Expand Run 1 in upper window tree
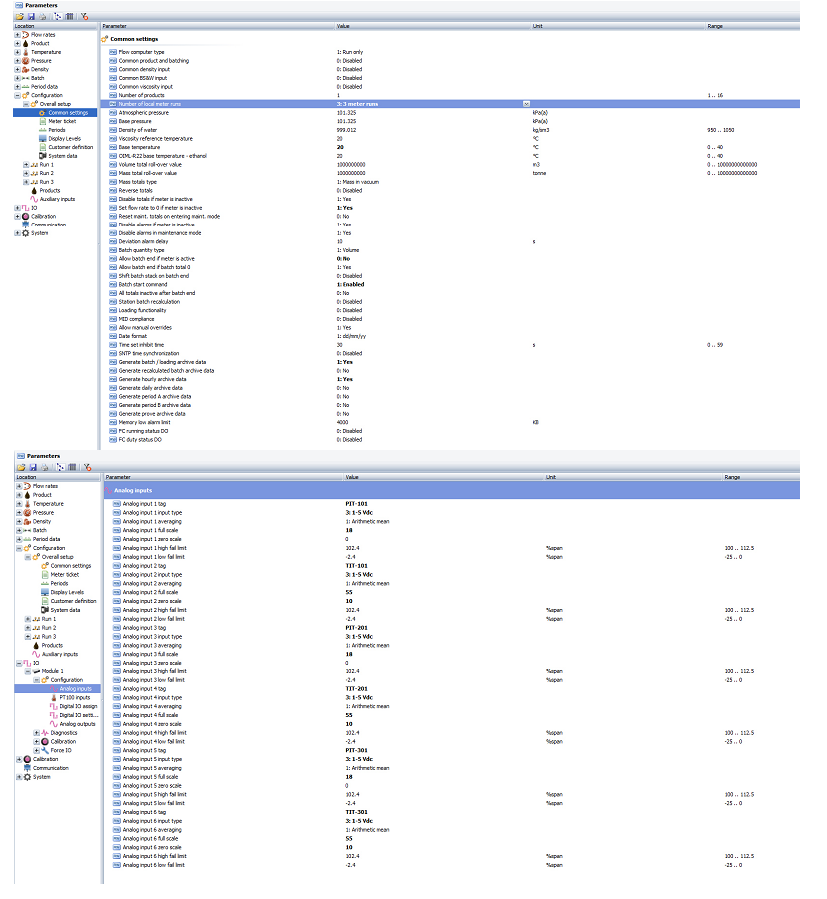The height and width of the screenshot is (899, 827). (x=26, y=165)
